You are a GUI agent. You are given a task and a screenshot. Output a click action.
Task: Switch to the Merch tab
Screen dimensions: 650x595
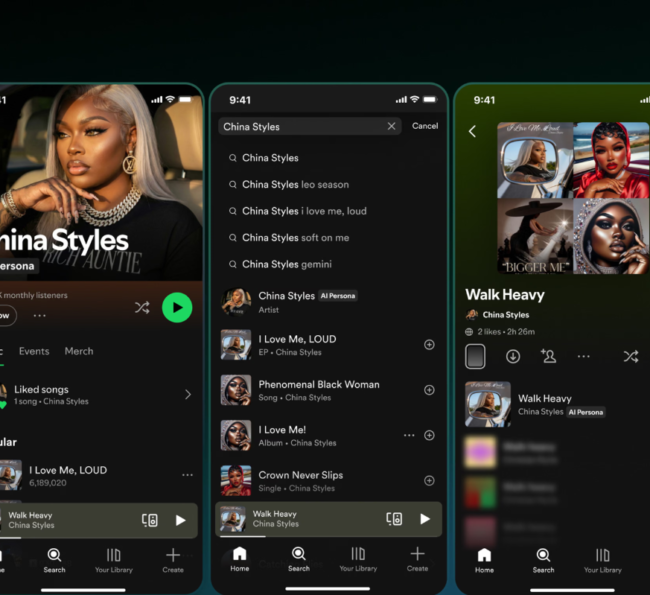79,351
